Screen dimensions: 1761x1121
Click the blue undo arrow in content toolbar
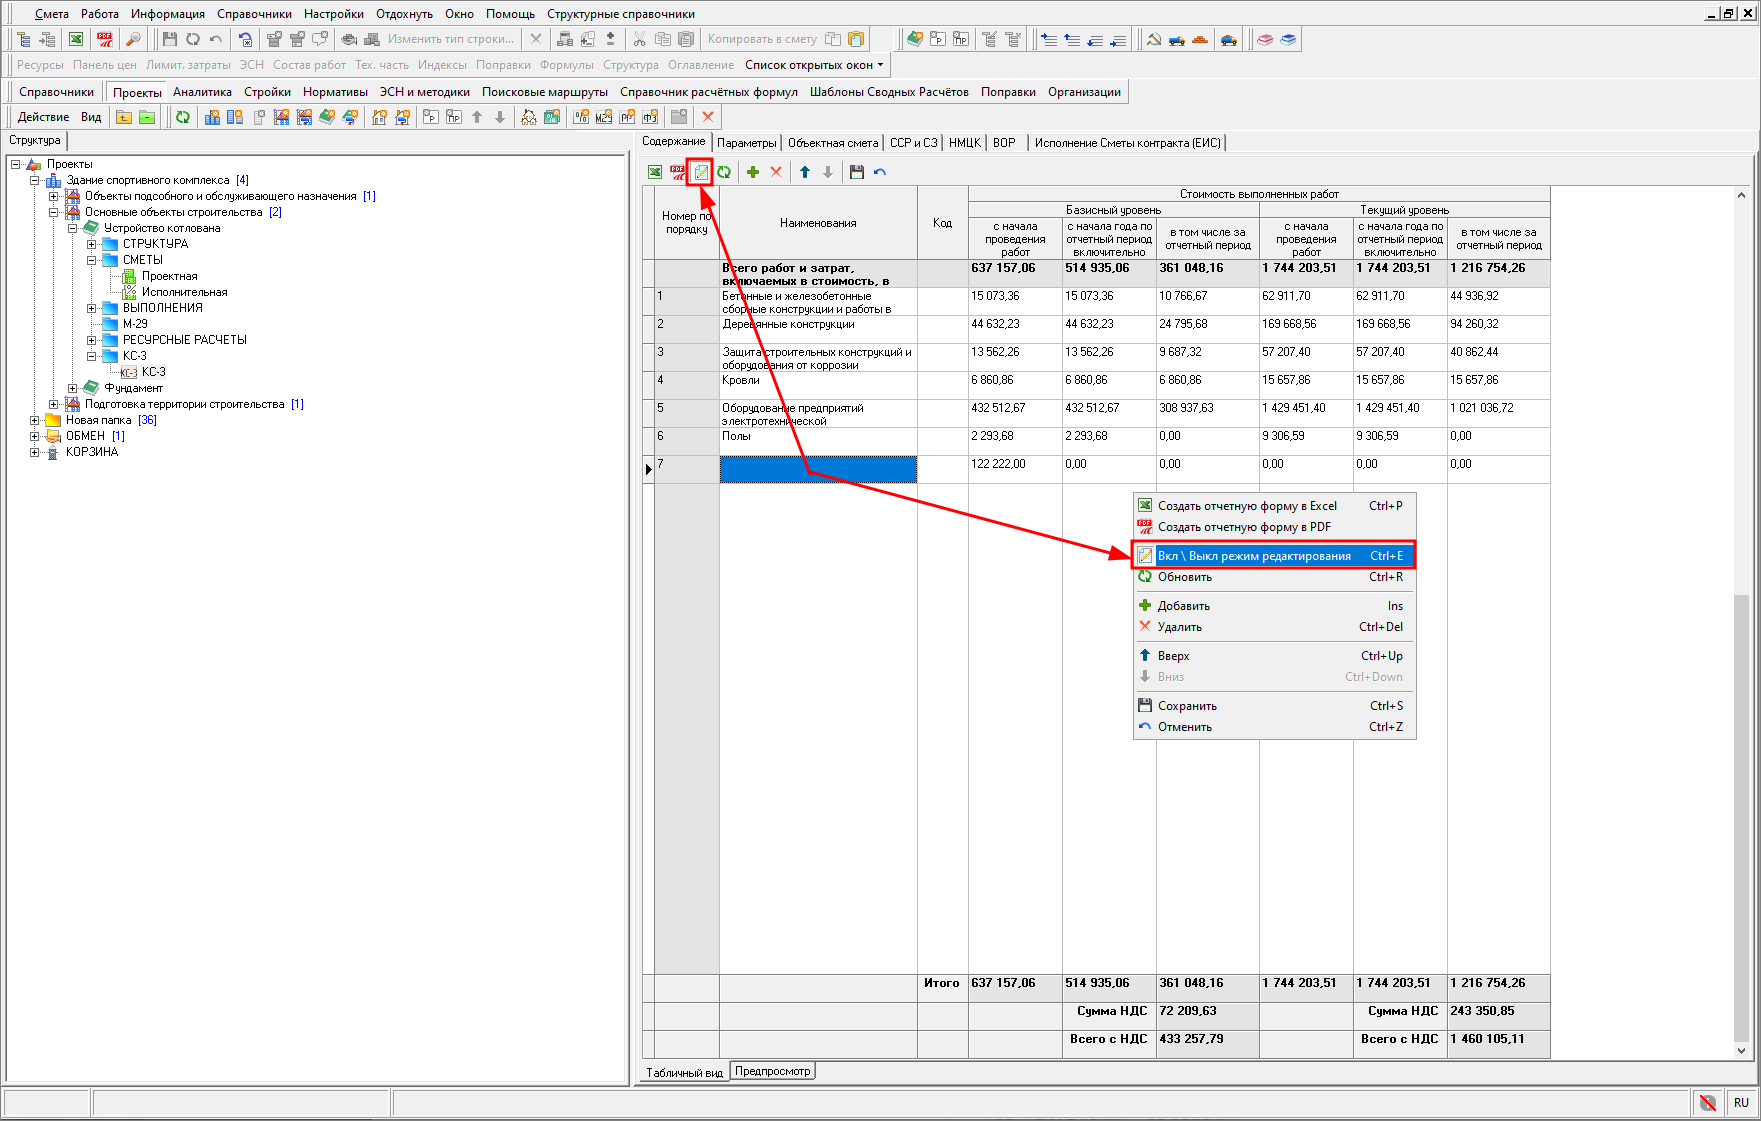[880, 172]
